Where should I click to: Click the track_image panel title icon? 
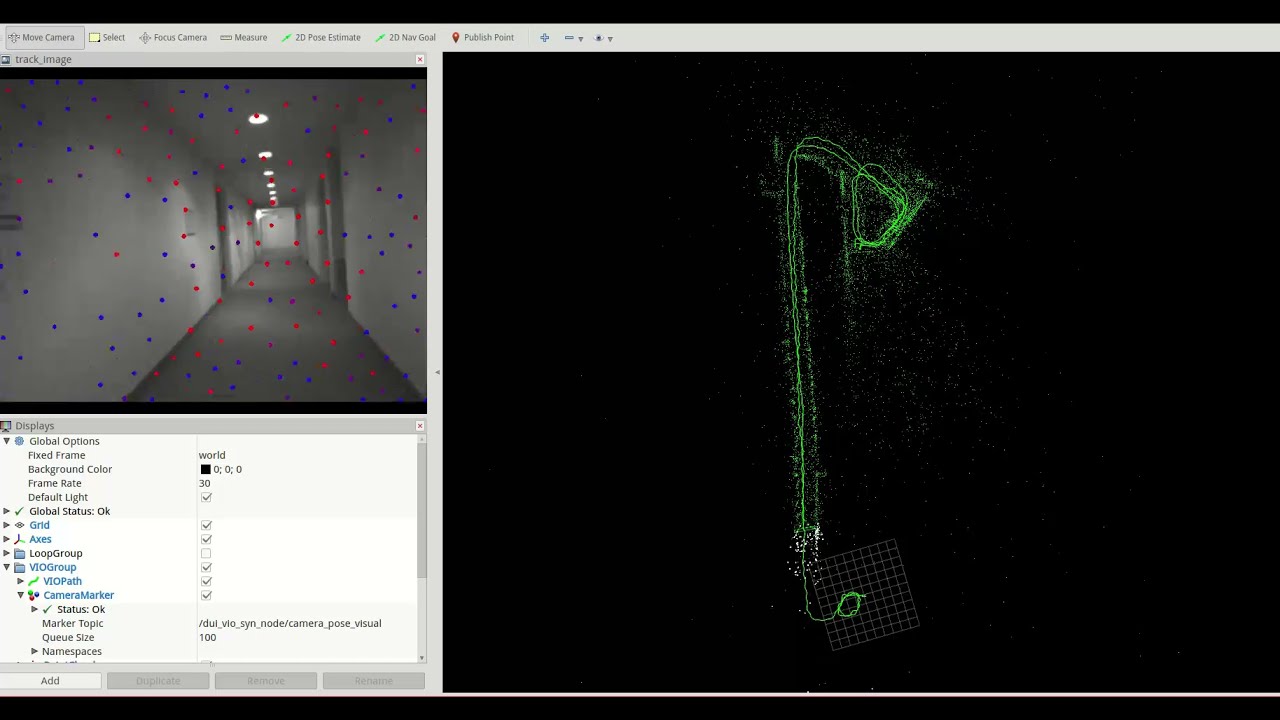tap(6, 60)
